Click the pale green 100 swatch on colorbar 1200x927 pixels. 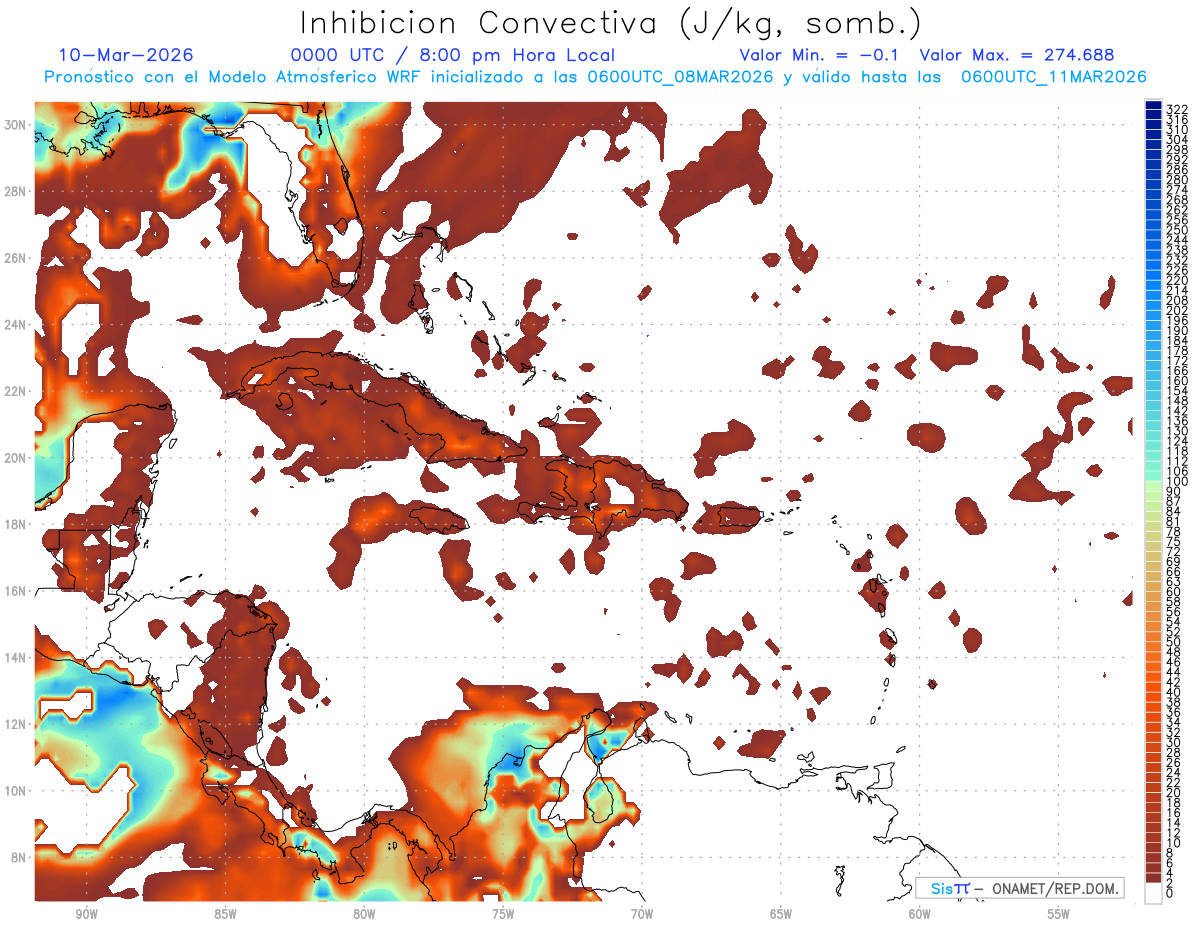[x=1153, y=484]
